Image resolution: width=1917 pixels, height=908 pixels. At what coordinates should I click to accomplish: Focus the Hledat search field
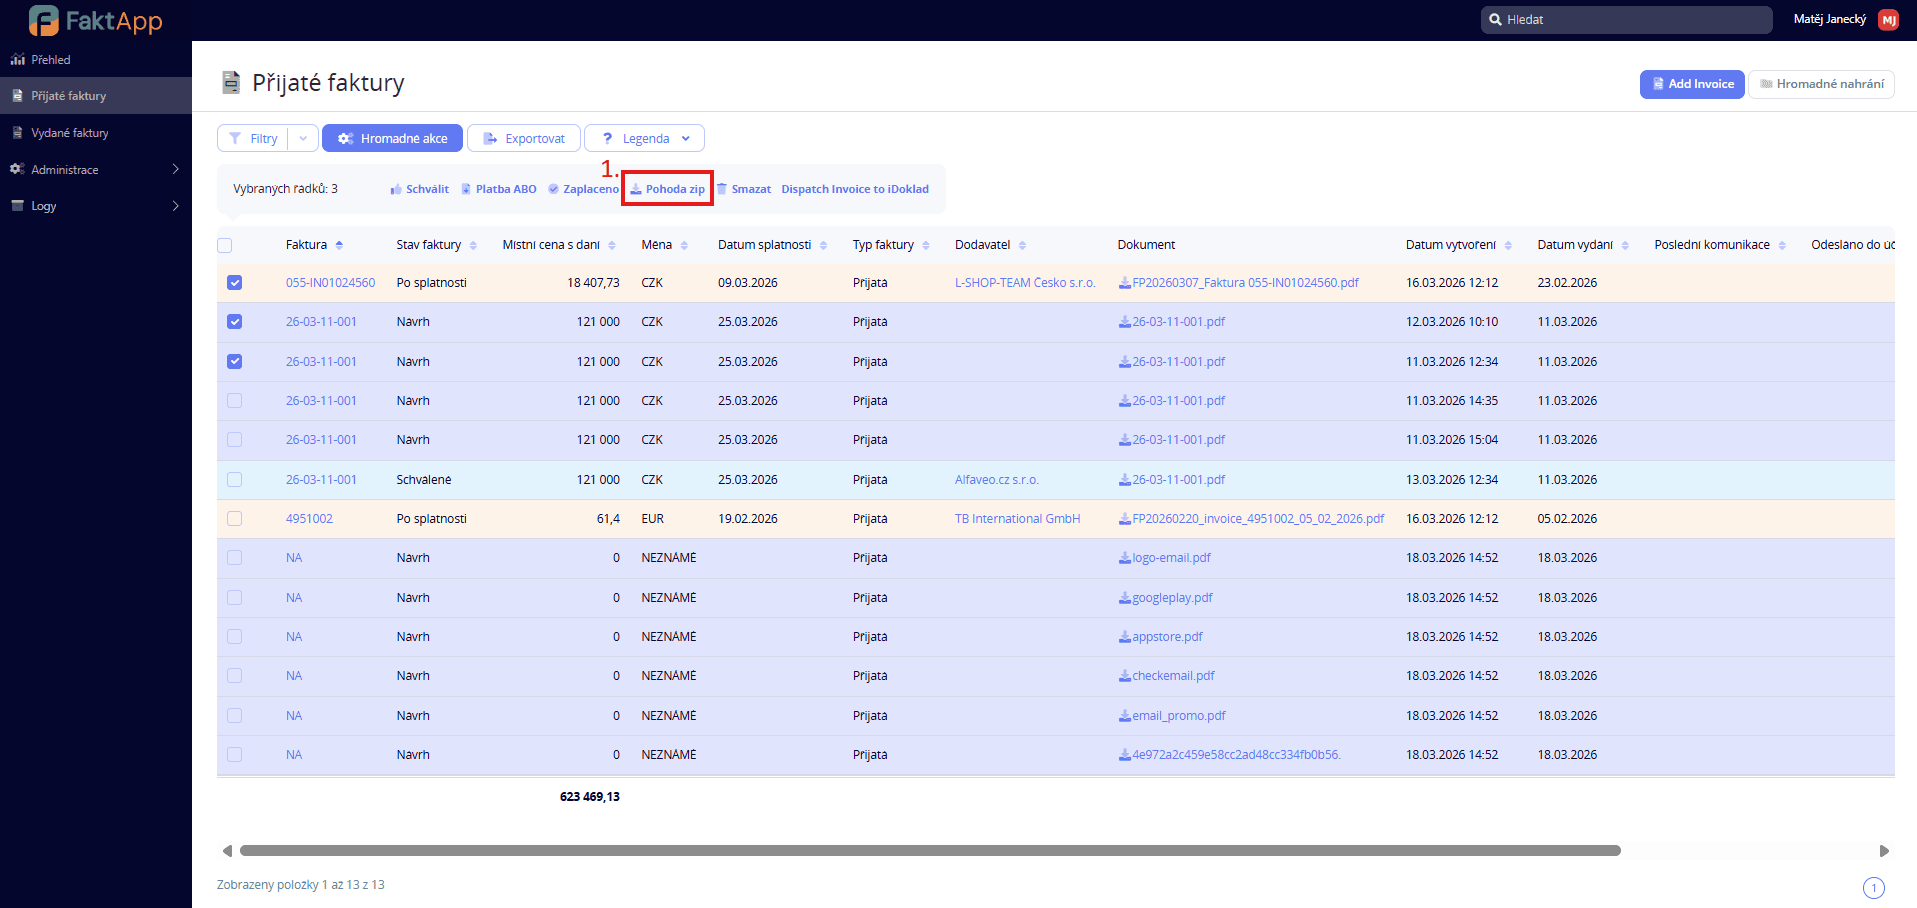pyautogui.click(x=1626, y=20)
